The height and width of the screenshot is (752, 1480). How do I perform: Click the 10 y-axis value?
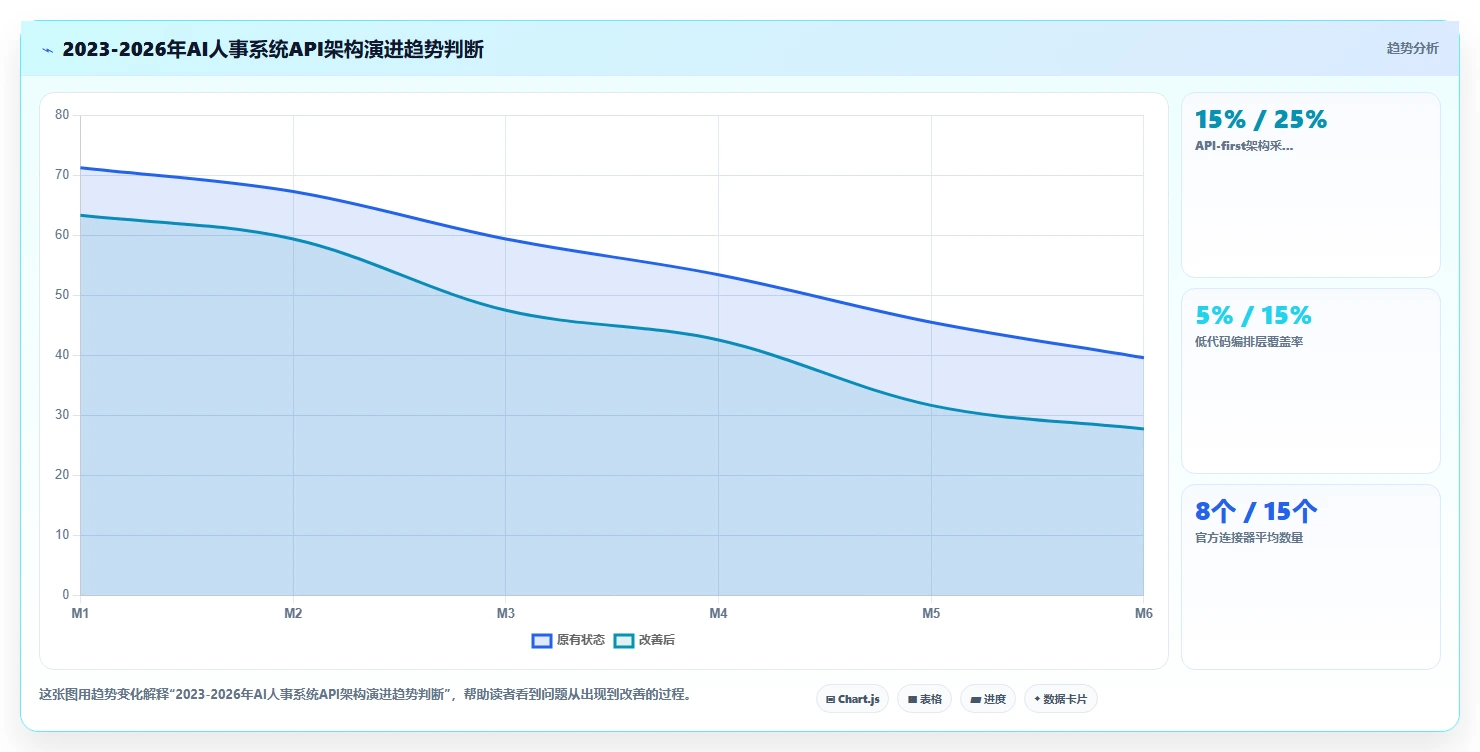pyautogui.click(x=62, y=535)
